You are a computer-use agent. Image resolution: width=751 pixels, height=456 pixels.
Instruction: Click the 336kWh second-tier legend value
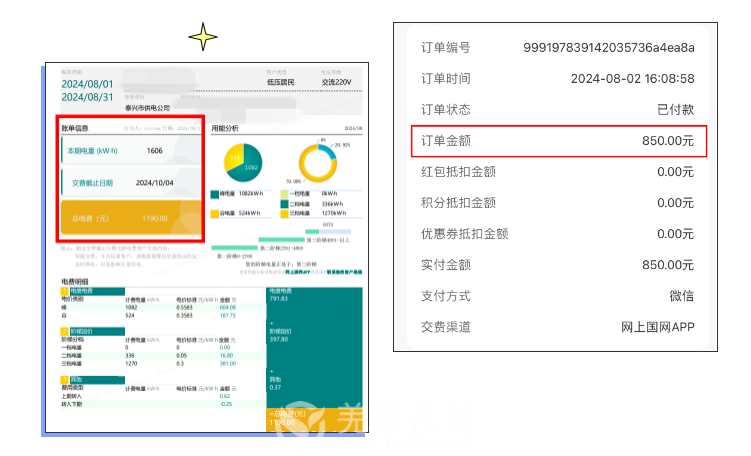[x=332, y=204]
